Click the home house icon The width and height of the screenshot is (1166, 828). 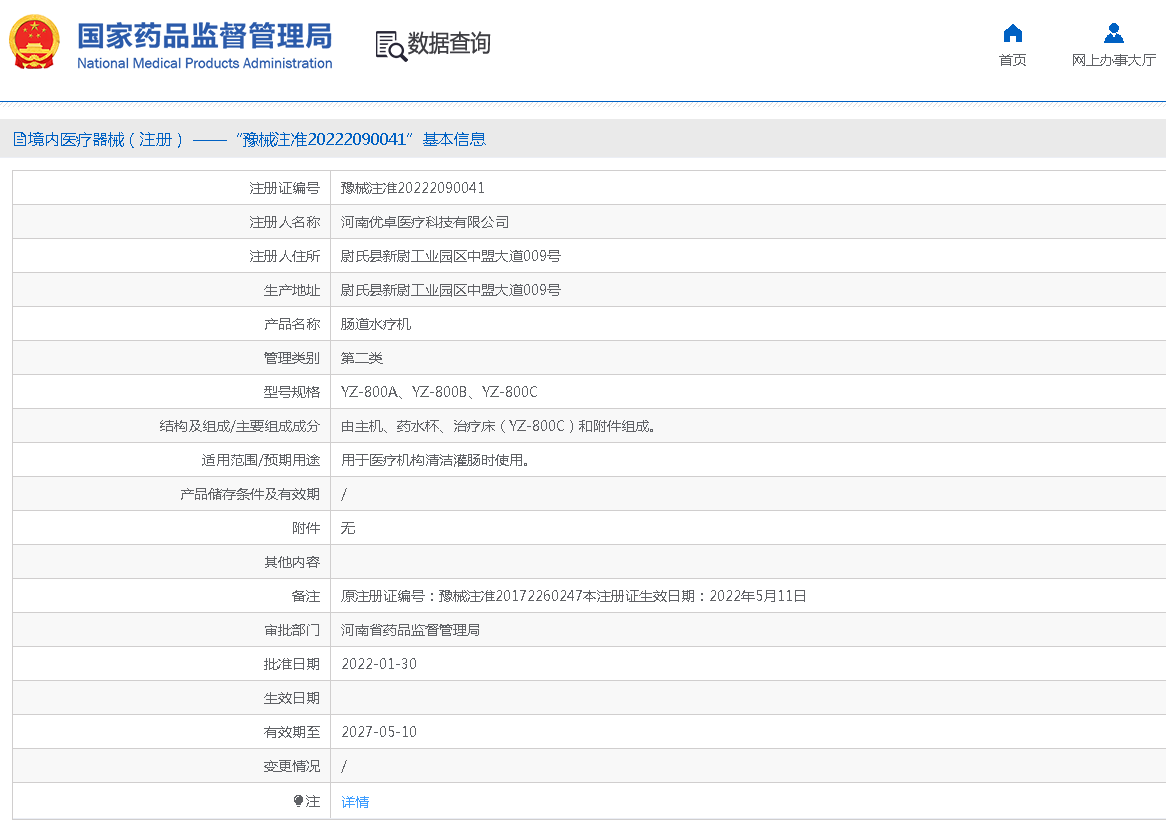1012,34
